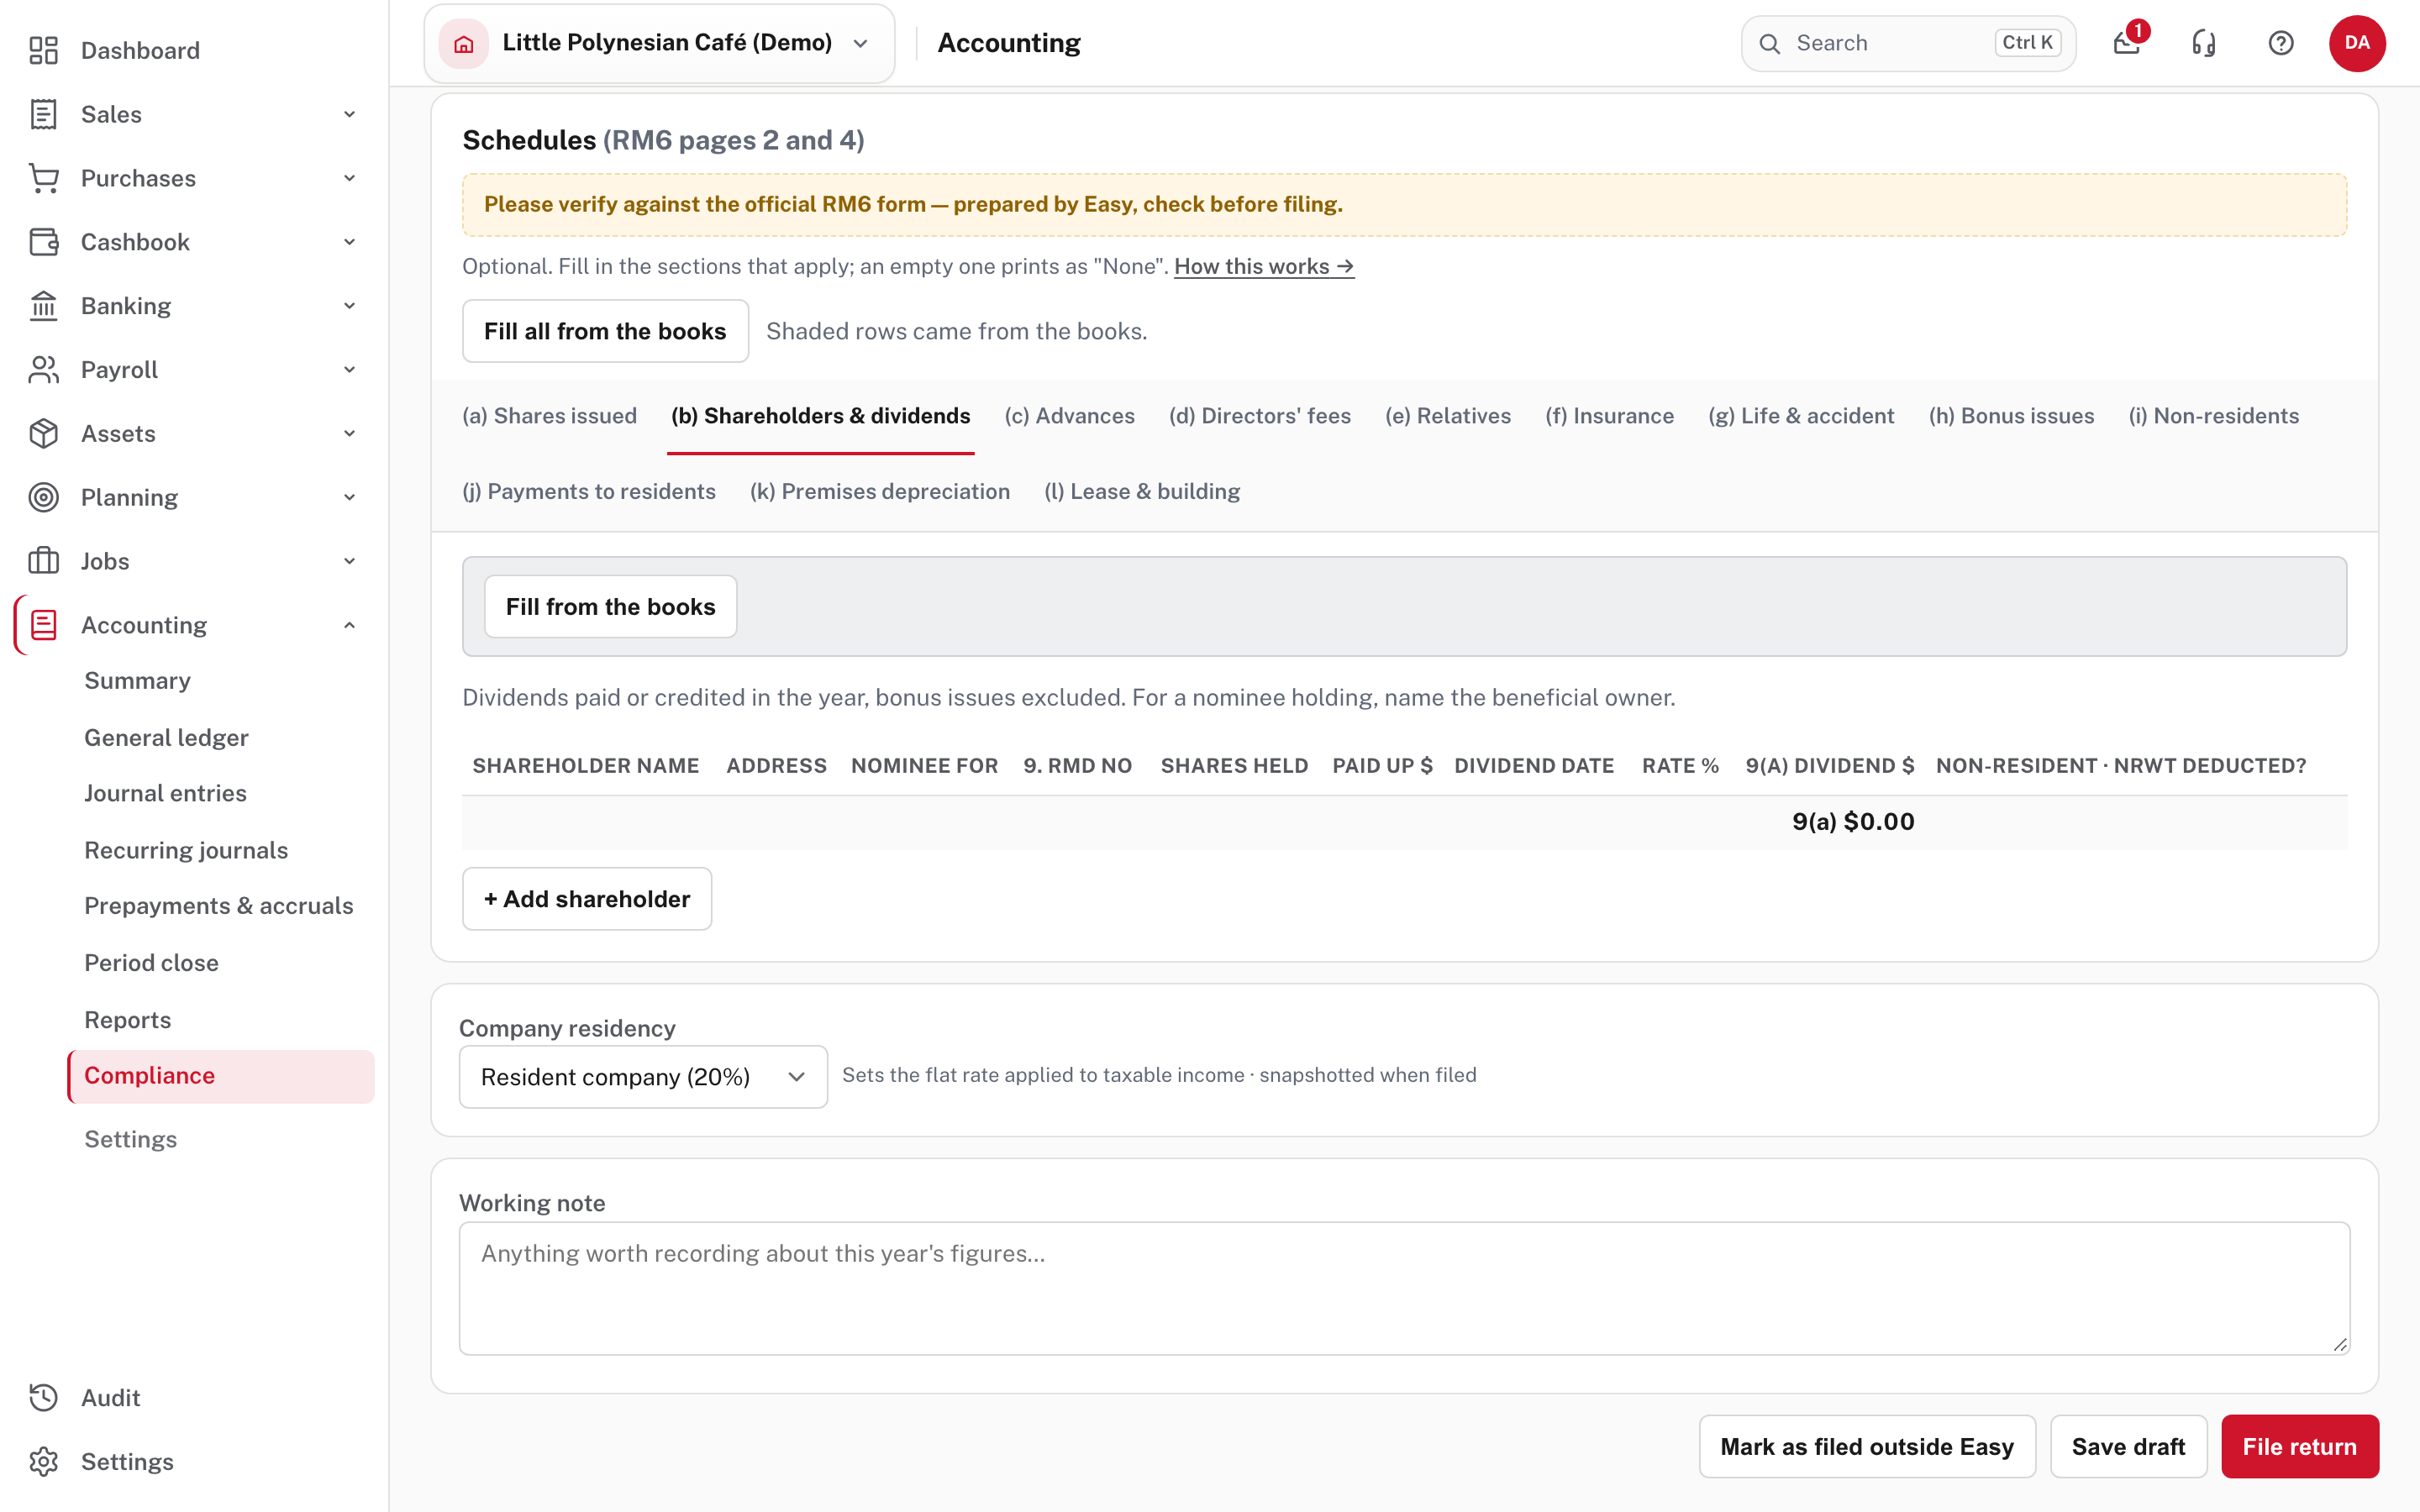The height and width of the screenshot is (1512, 2420).
Task: Click the Payroll people icon
Action: 43,370
